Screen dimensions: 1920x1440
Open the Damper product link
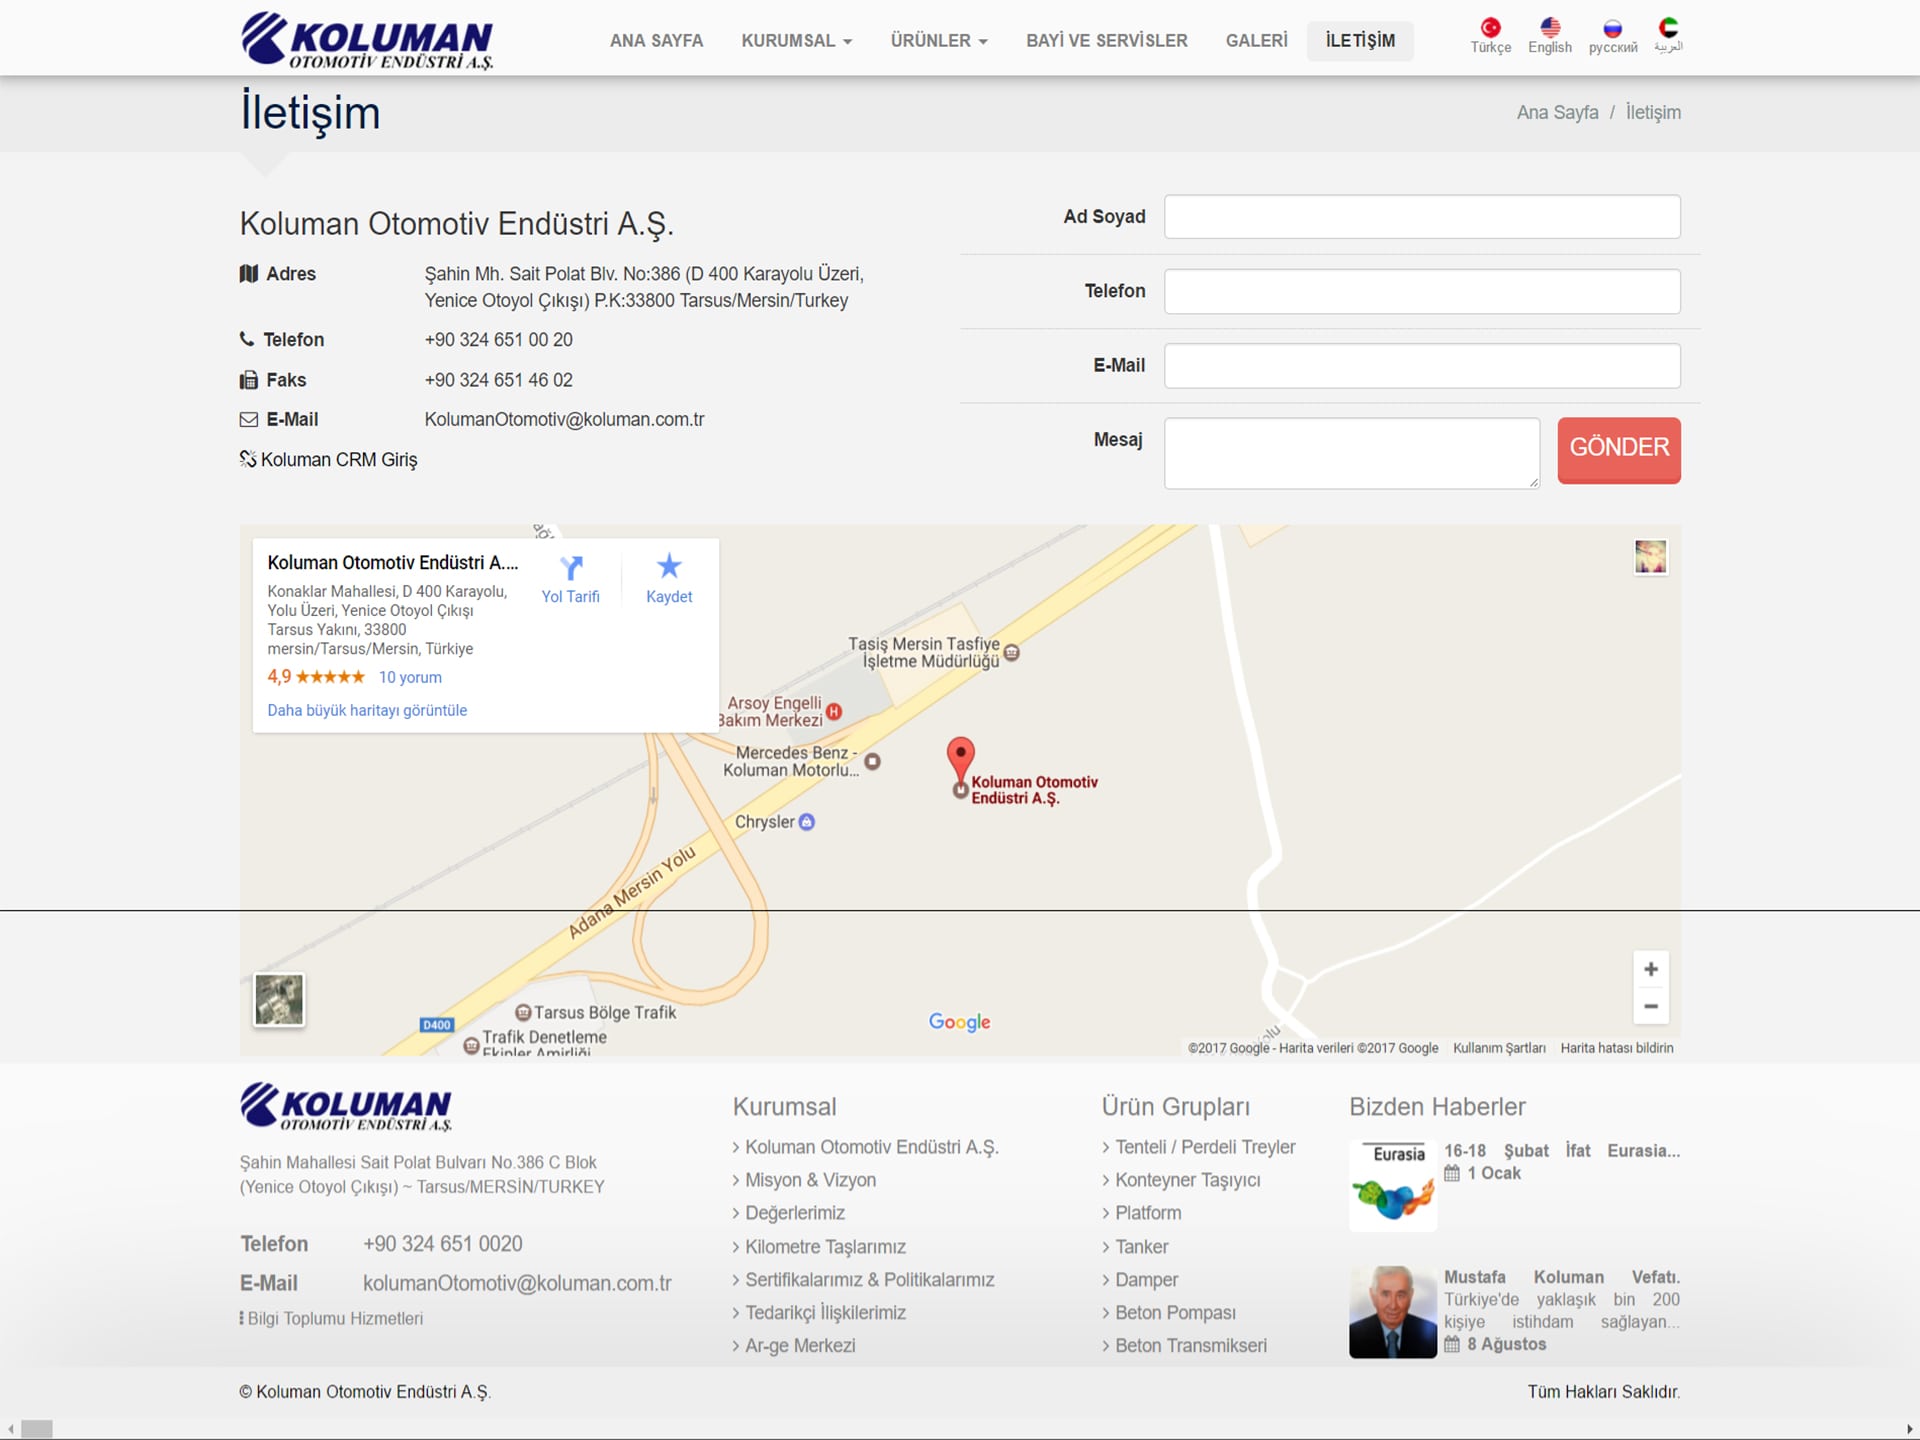pos(1146,1280)
